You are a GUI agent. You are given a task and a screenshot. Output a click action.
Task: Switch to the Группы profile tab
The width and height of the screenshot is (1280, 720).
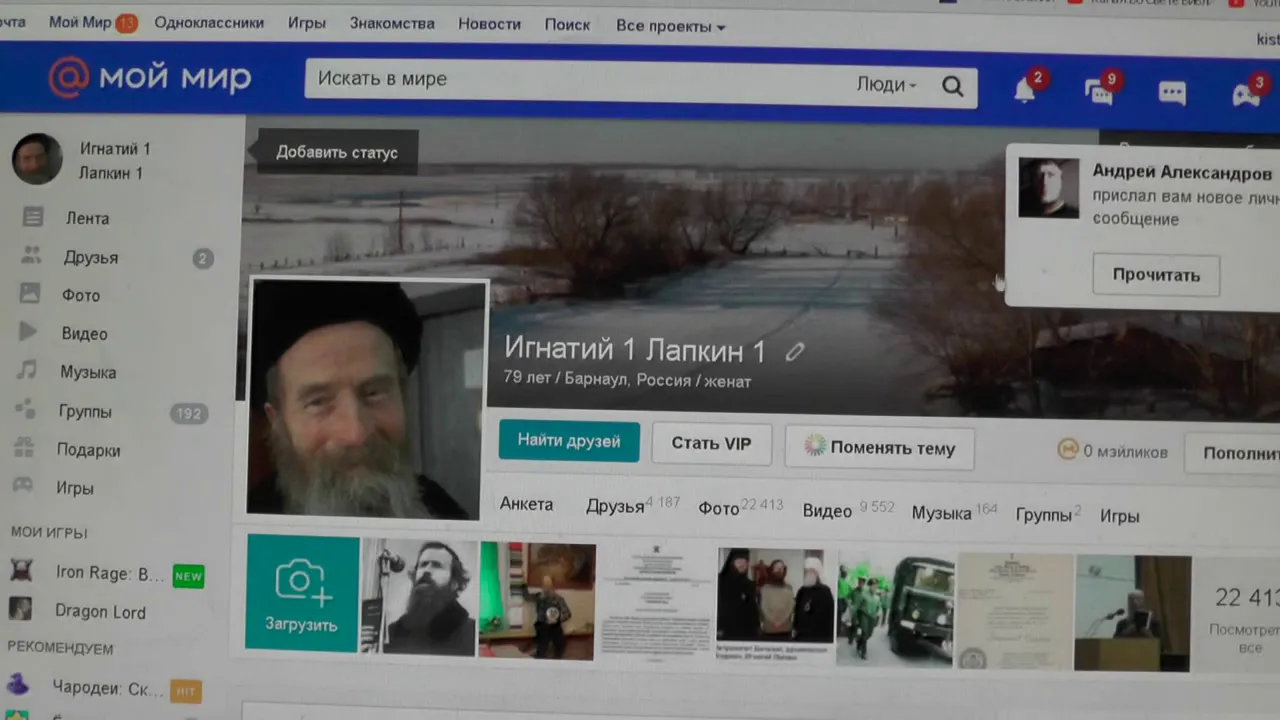(x=1048, y=514)
